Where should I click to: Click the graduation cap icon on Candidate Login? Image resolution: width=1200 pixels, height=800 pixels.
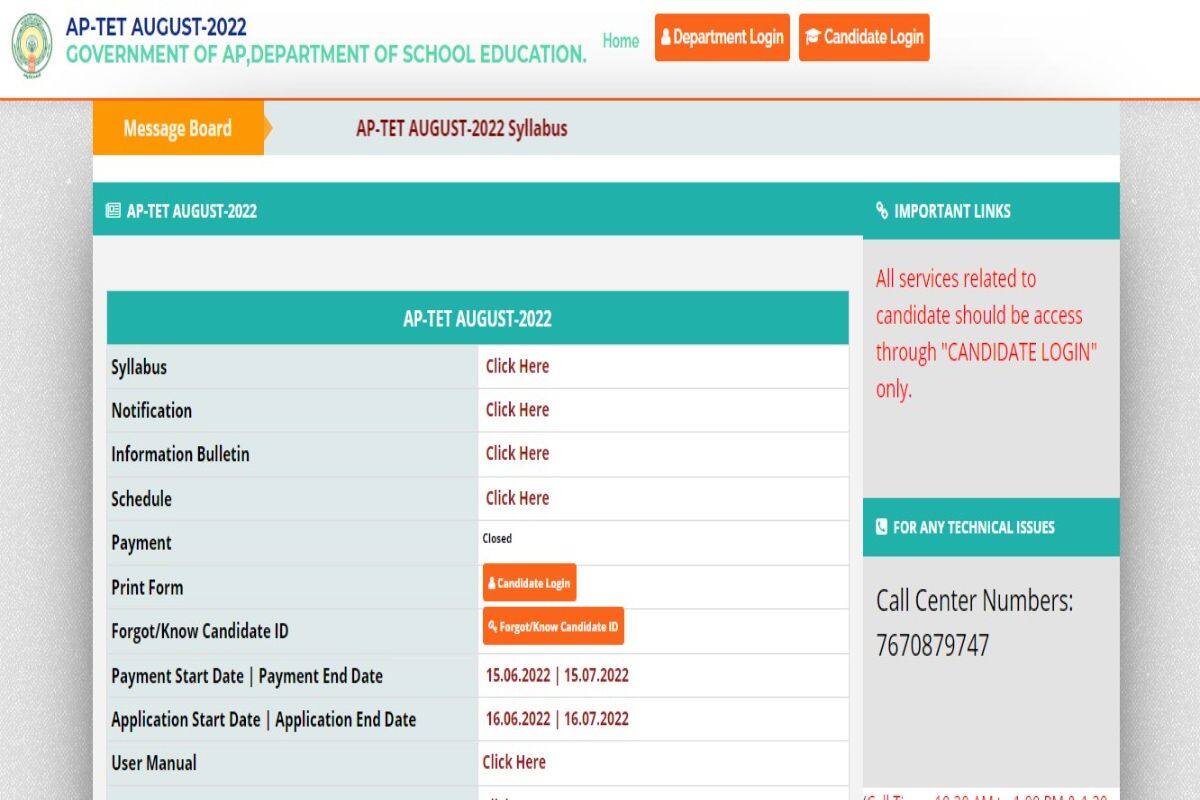point(812,38)
